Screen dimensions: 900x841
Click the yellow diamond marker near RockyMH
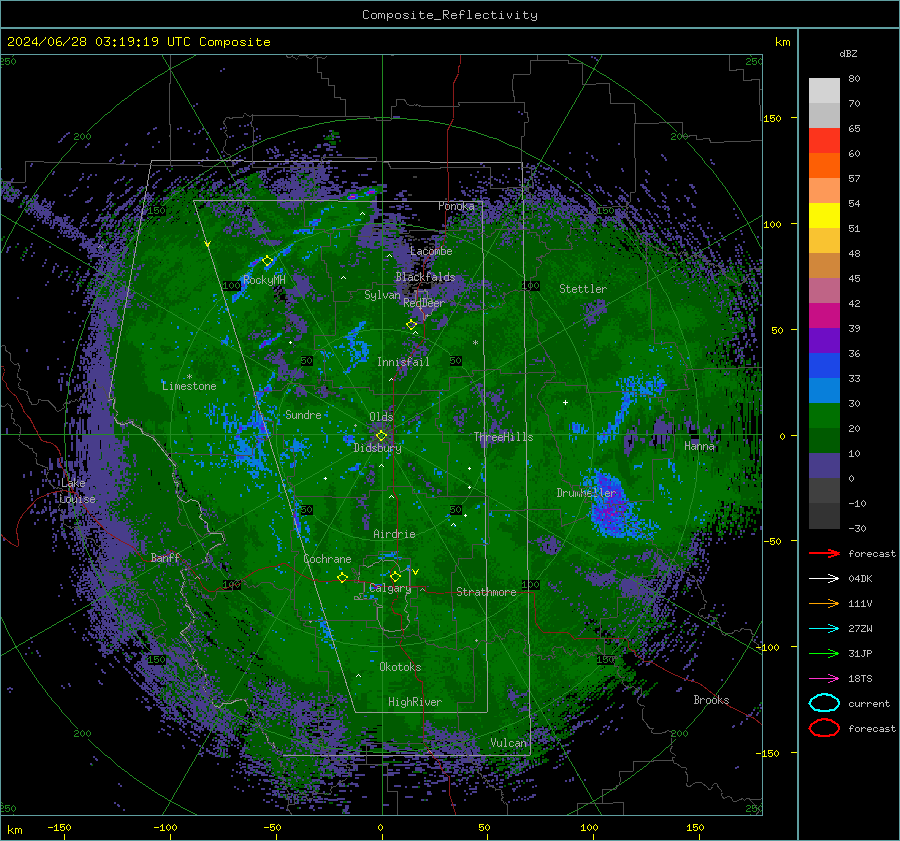click(x=267, y=261)
